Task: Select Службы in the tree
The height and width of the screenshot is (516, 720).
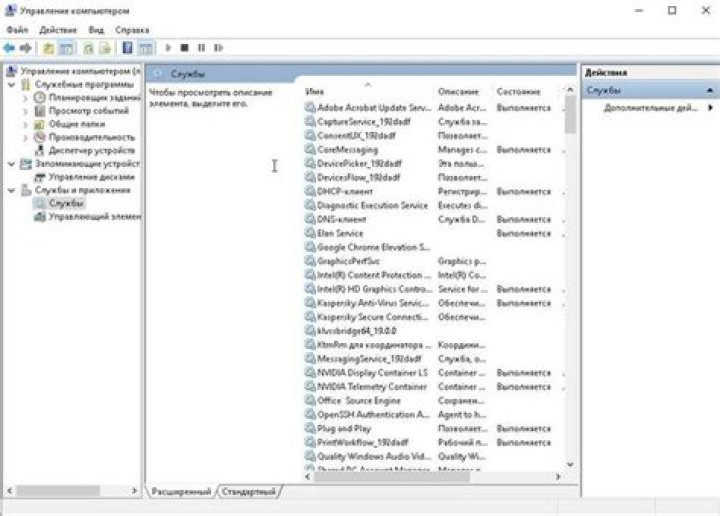Action: coord(67,203)
